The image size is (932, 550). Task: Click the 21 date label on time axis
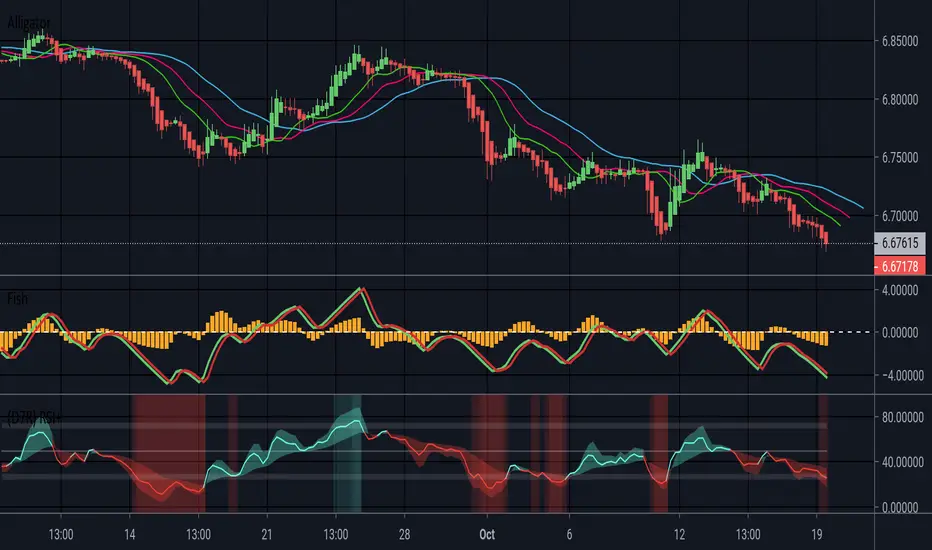pyautogui.click(x=266, y=535)
